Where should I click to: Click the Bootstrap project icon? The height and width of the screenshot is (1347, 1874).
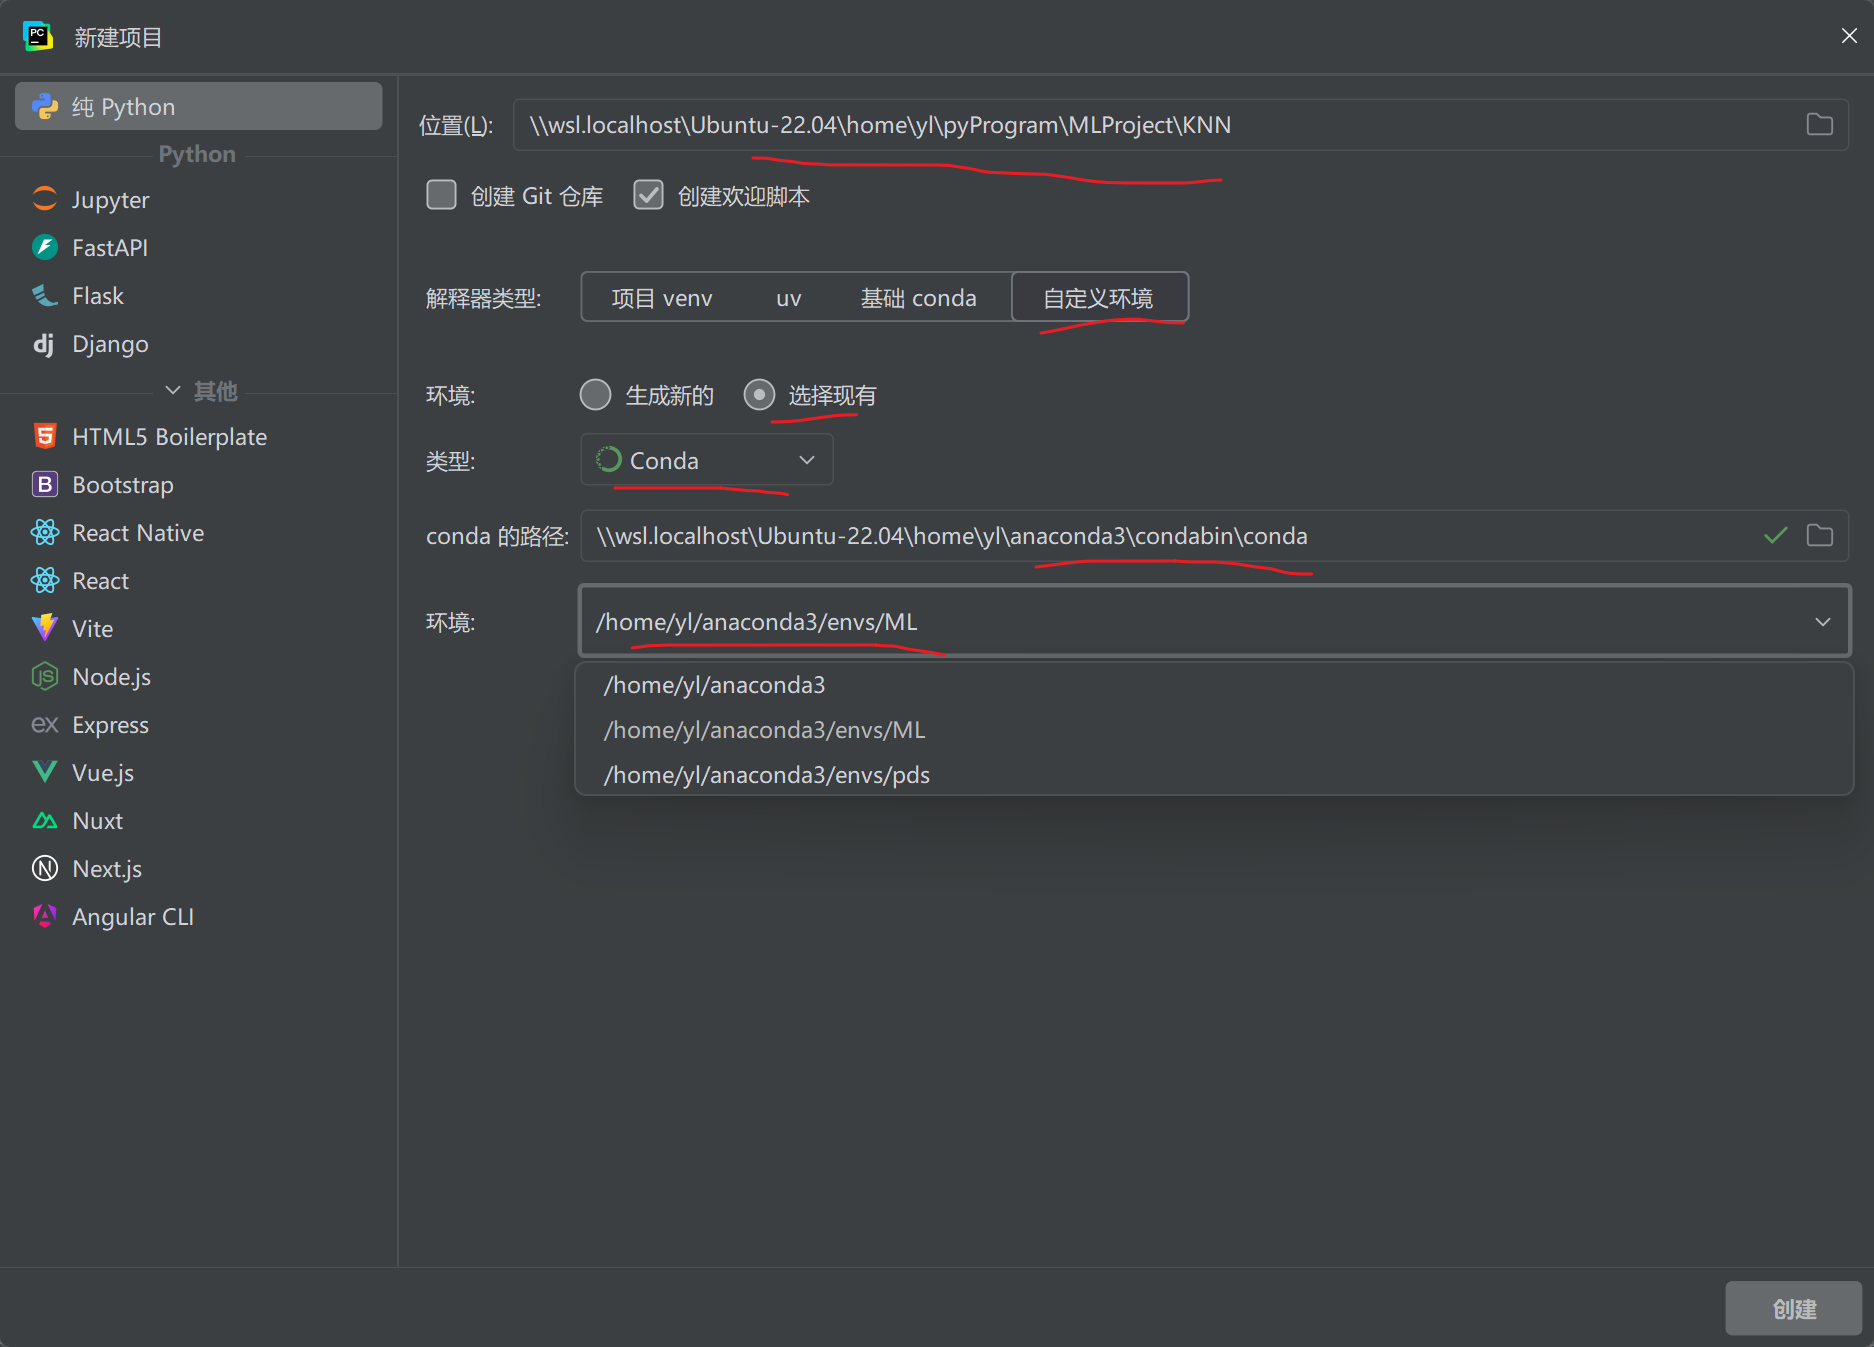[45, 484]
